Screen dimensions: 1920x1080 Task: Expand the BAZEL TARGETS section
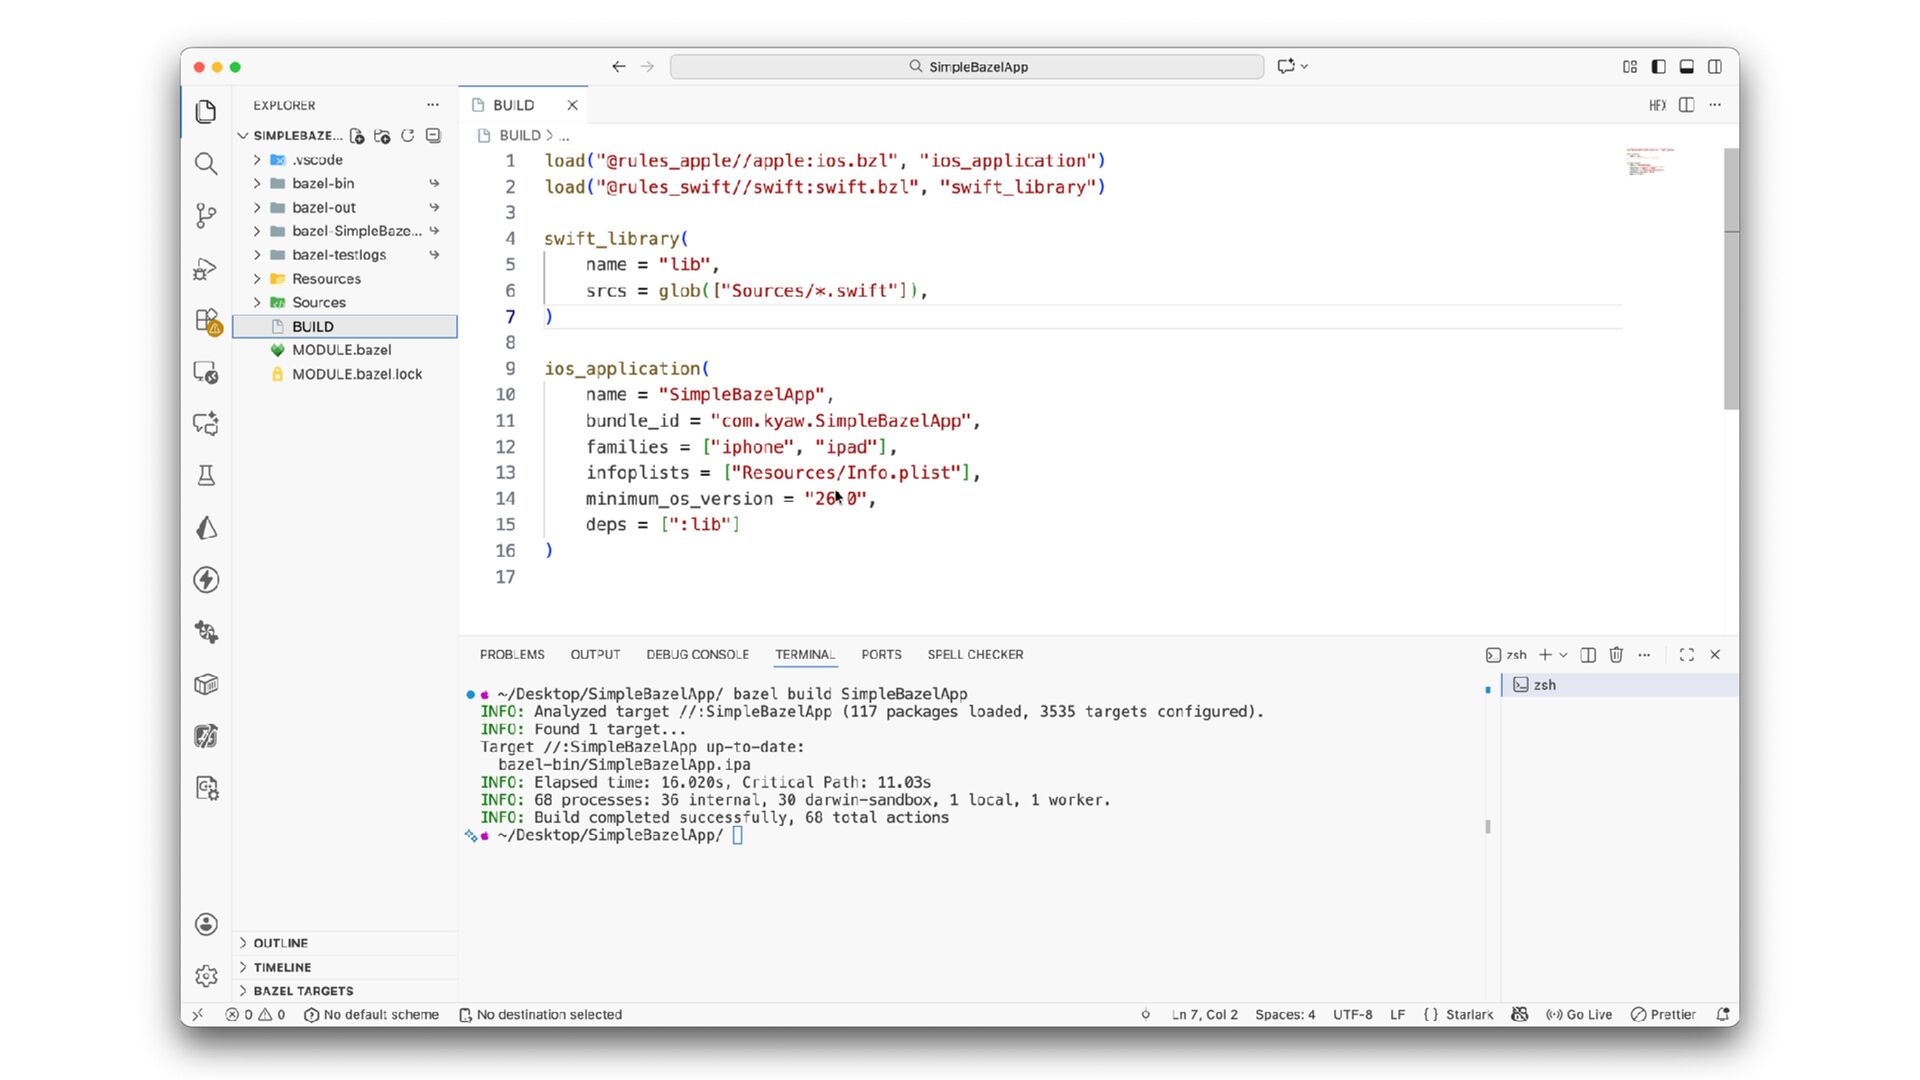pyautogui.click(x=303, y=991)
